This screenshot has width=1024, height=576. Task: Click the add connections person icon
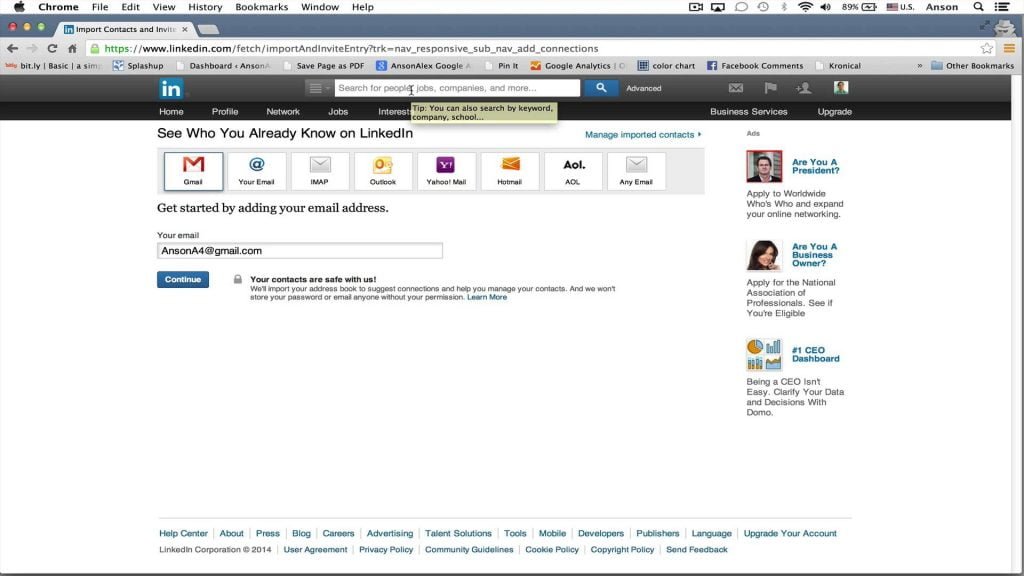click(x=804, y=88)
